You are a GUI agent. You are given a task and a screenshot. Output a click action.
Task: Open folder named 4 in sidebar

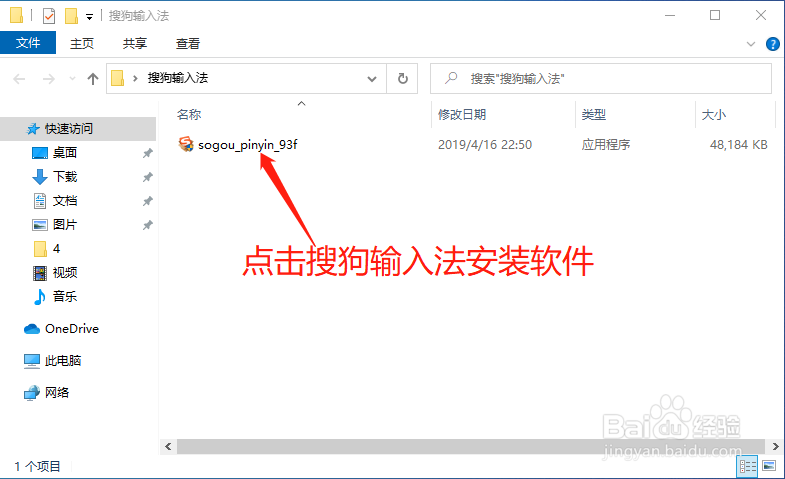pos(56,249)
